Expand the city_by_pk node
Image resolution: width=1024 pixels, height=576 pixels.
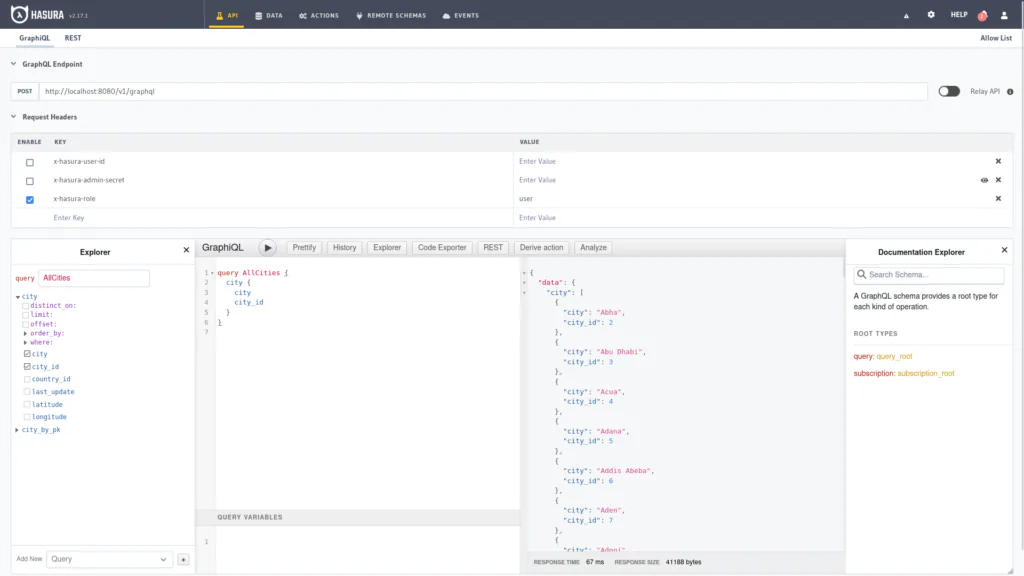point(17,430)
